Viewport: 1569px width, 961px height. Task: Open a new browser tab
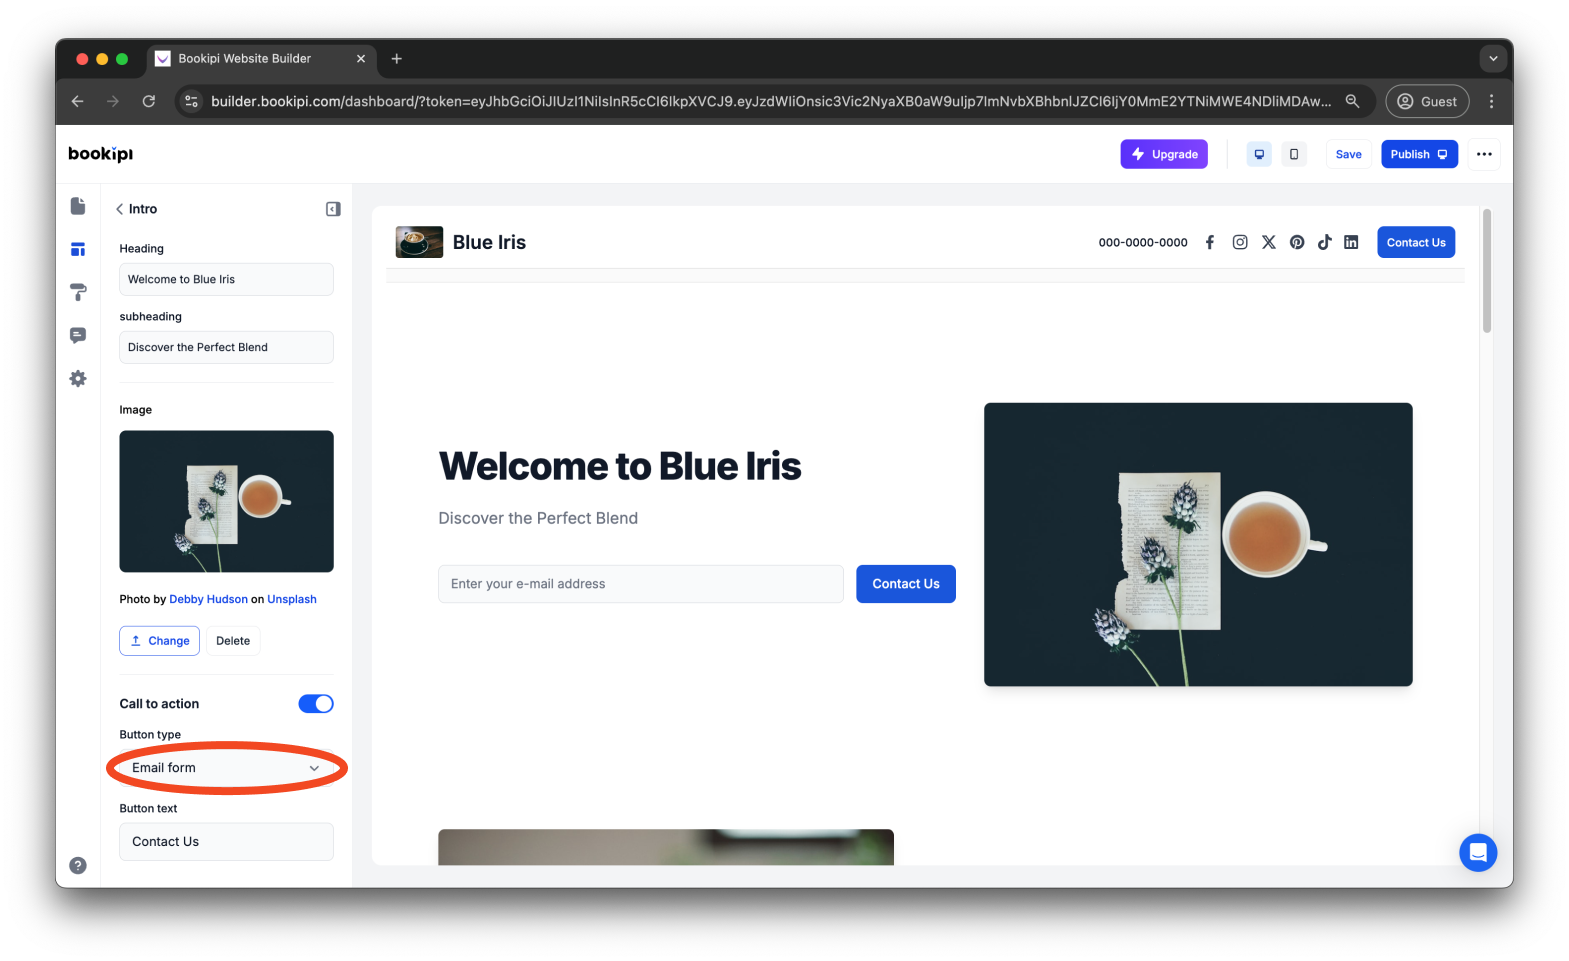click(x=396, y=59)
